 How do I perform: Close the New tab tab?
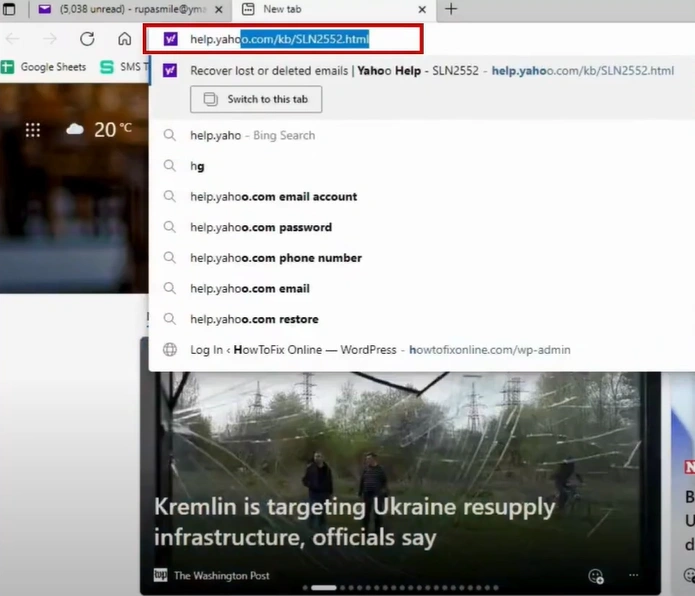click(422, 9)
